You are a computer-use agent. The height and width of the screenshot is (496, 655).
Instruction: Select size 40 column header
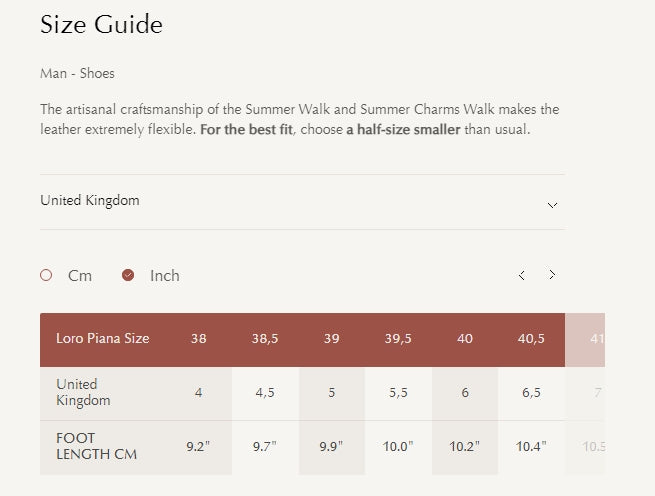pos(465,339)
